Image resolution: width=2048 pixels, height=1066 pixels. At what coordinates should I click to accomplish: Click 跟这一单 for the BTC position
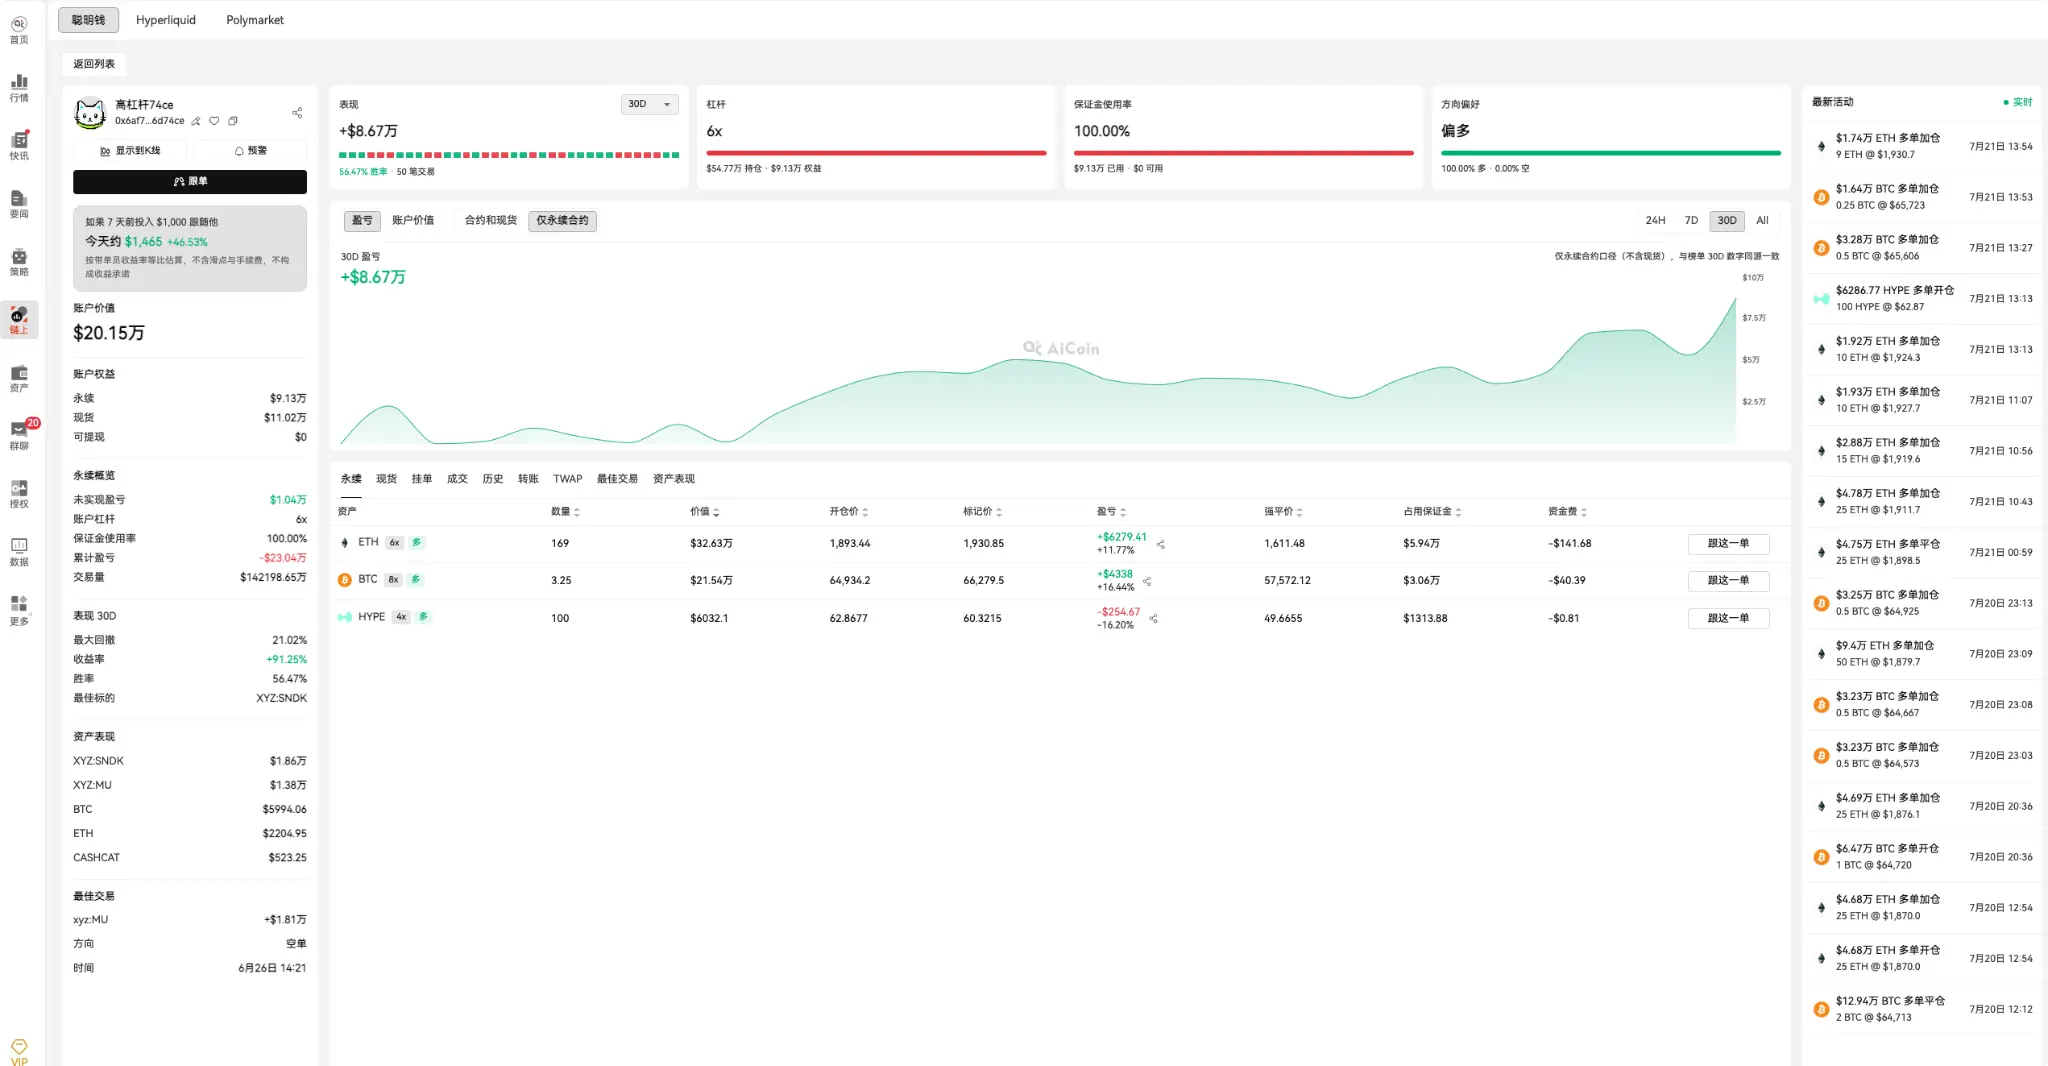click(x=1728, y=581)
